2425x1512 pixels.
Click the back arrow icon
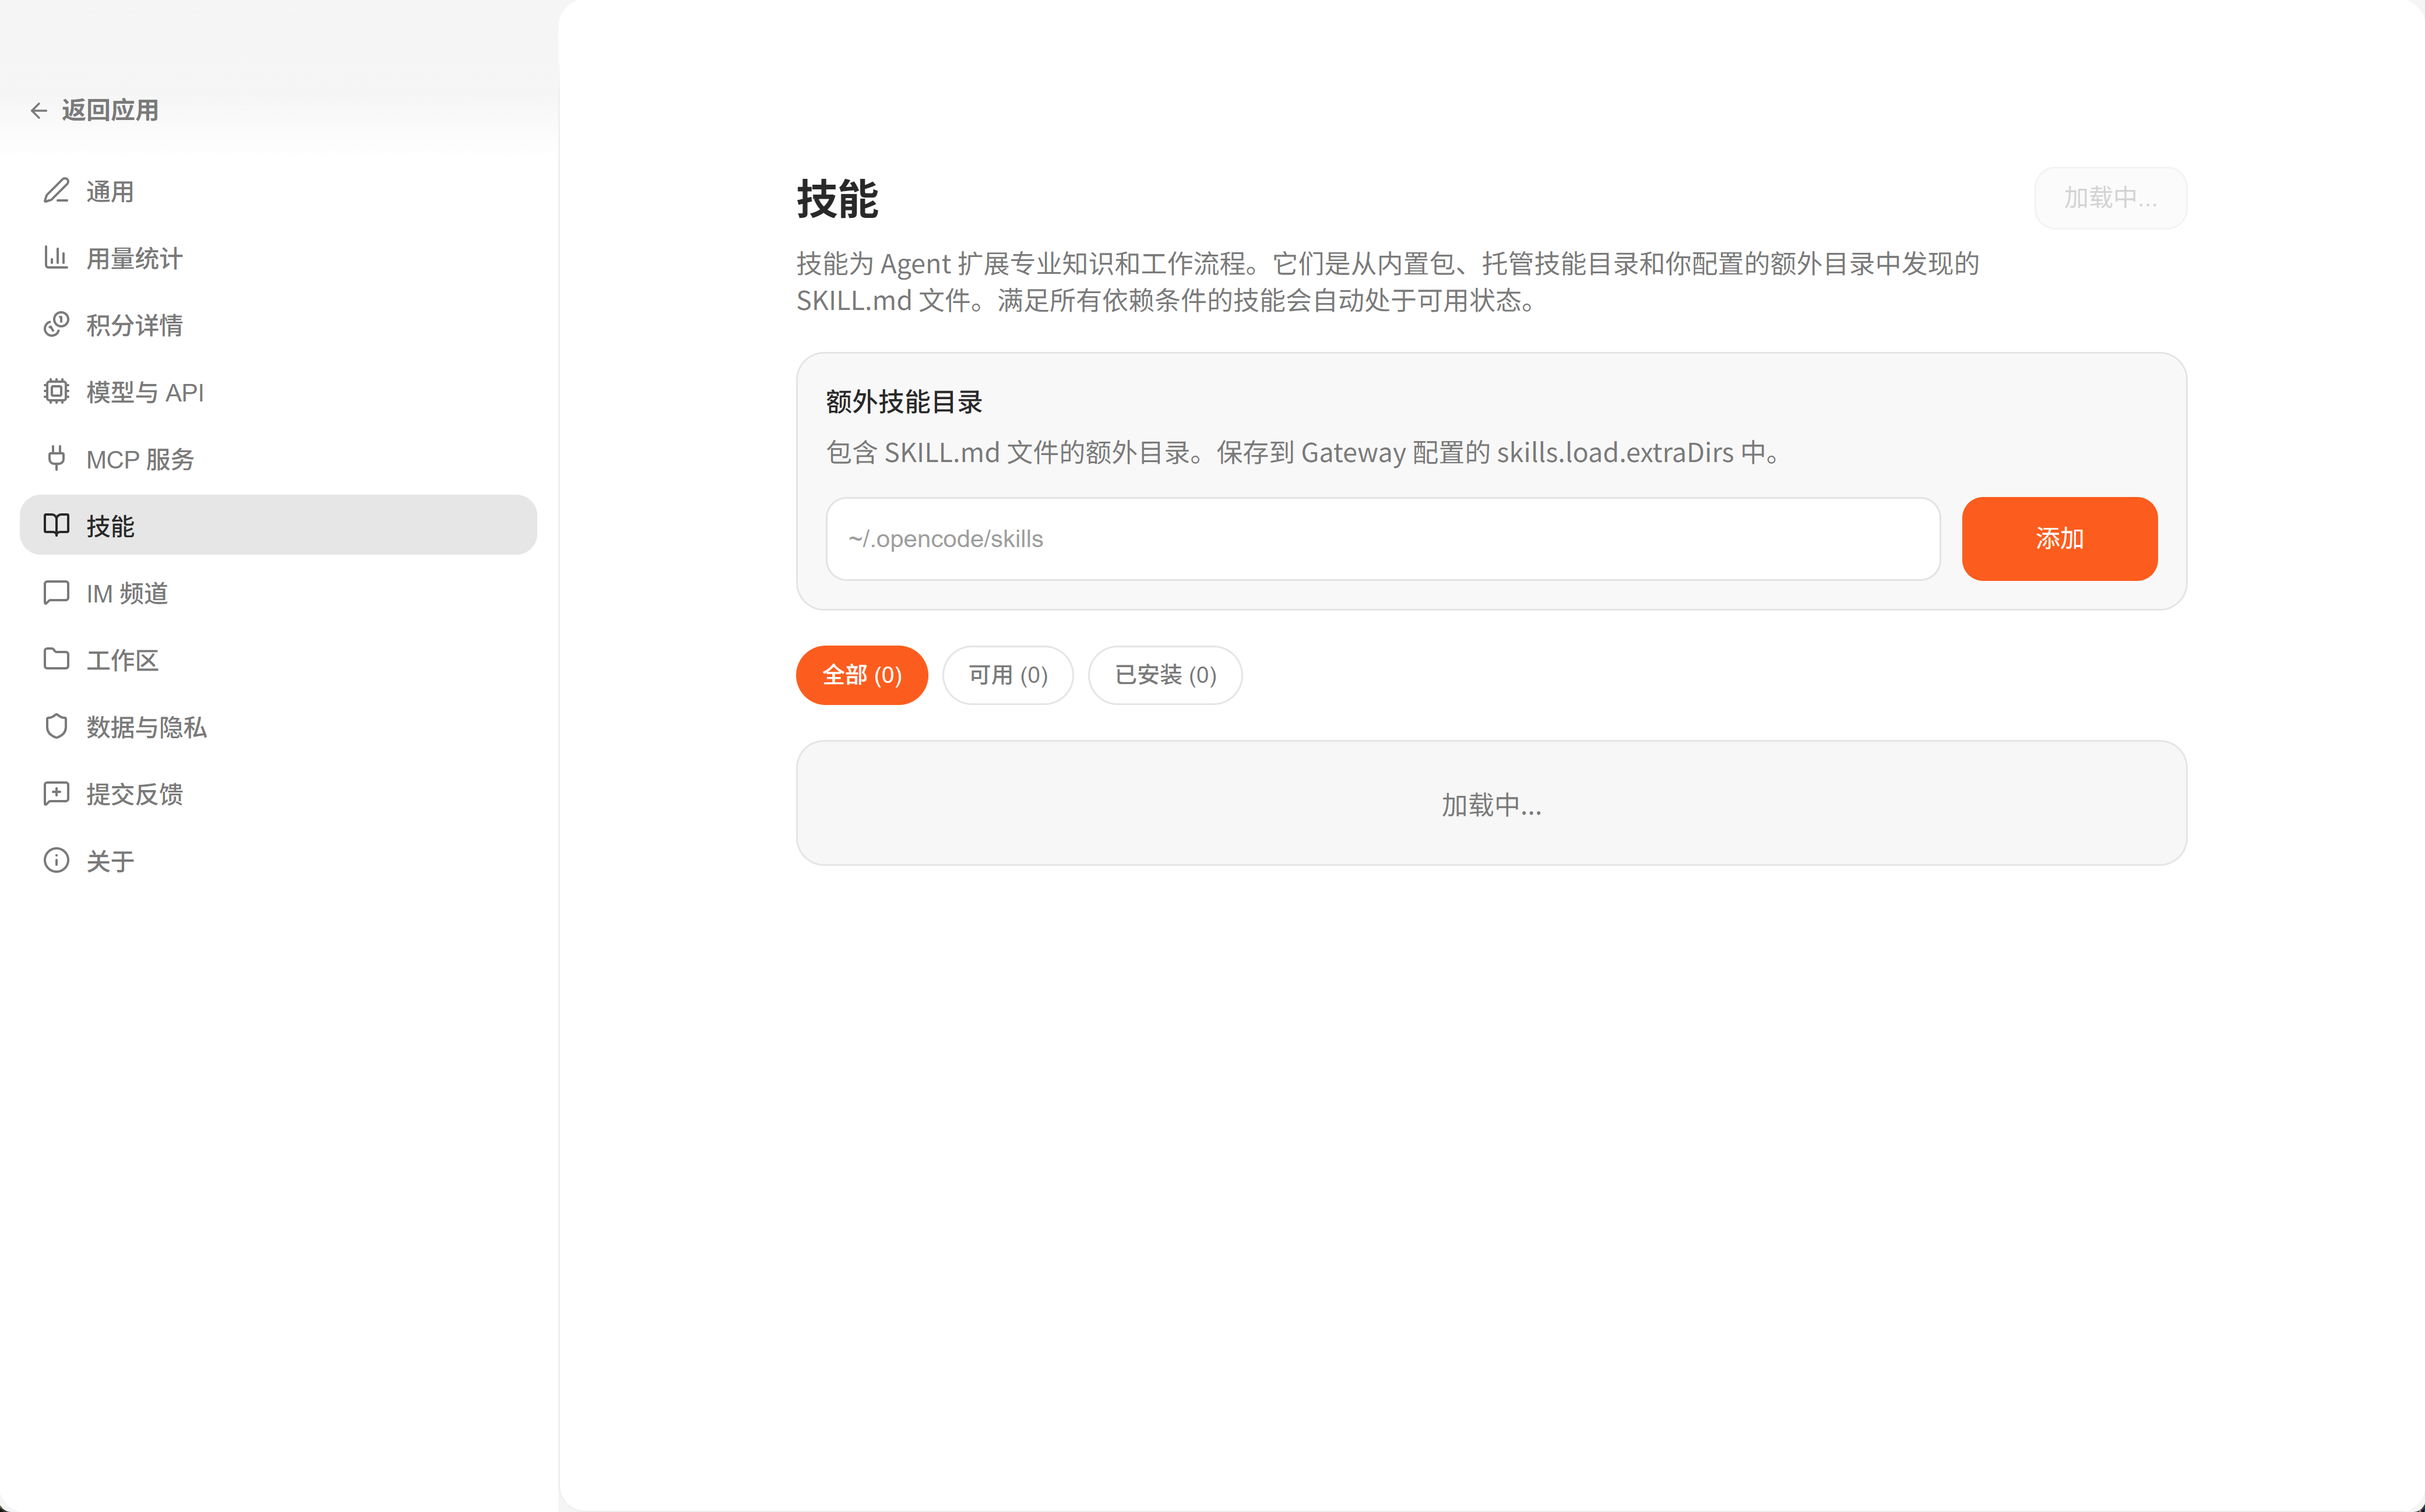[39, 110]
